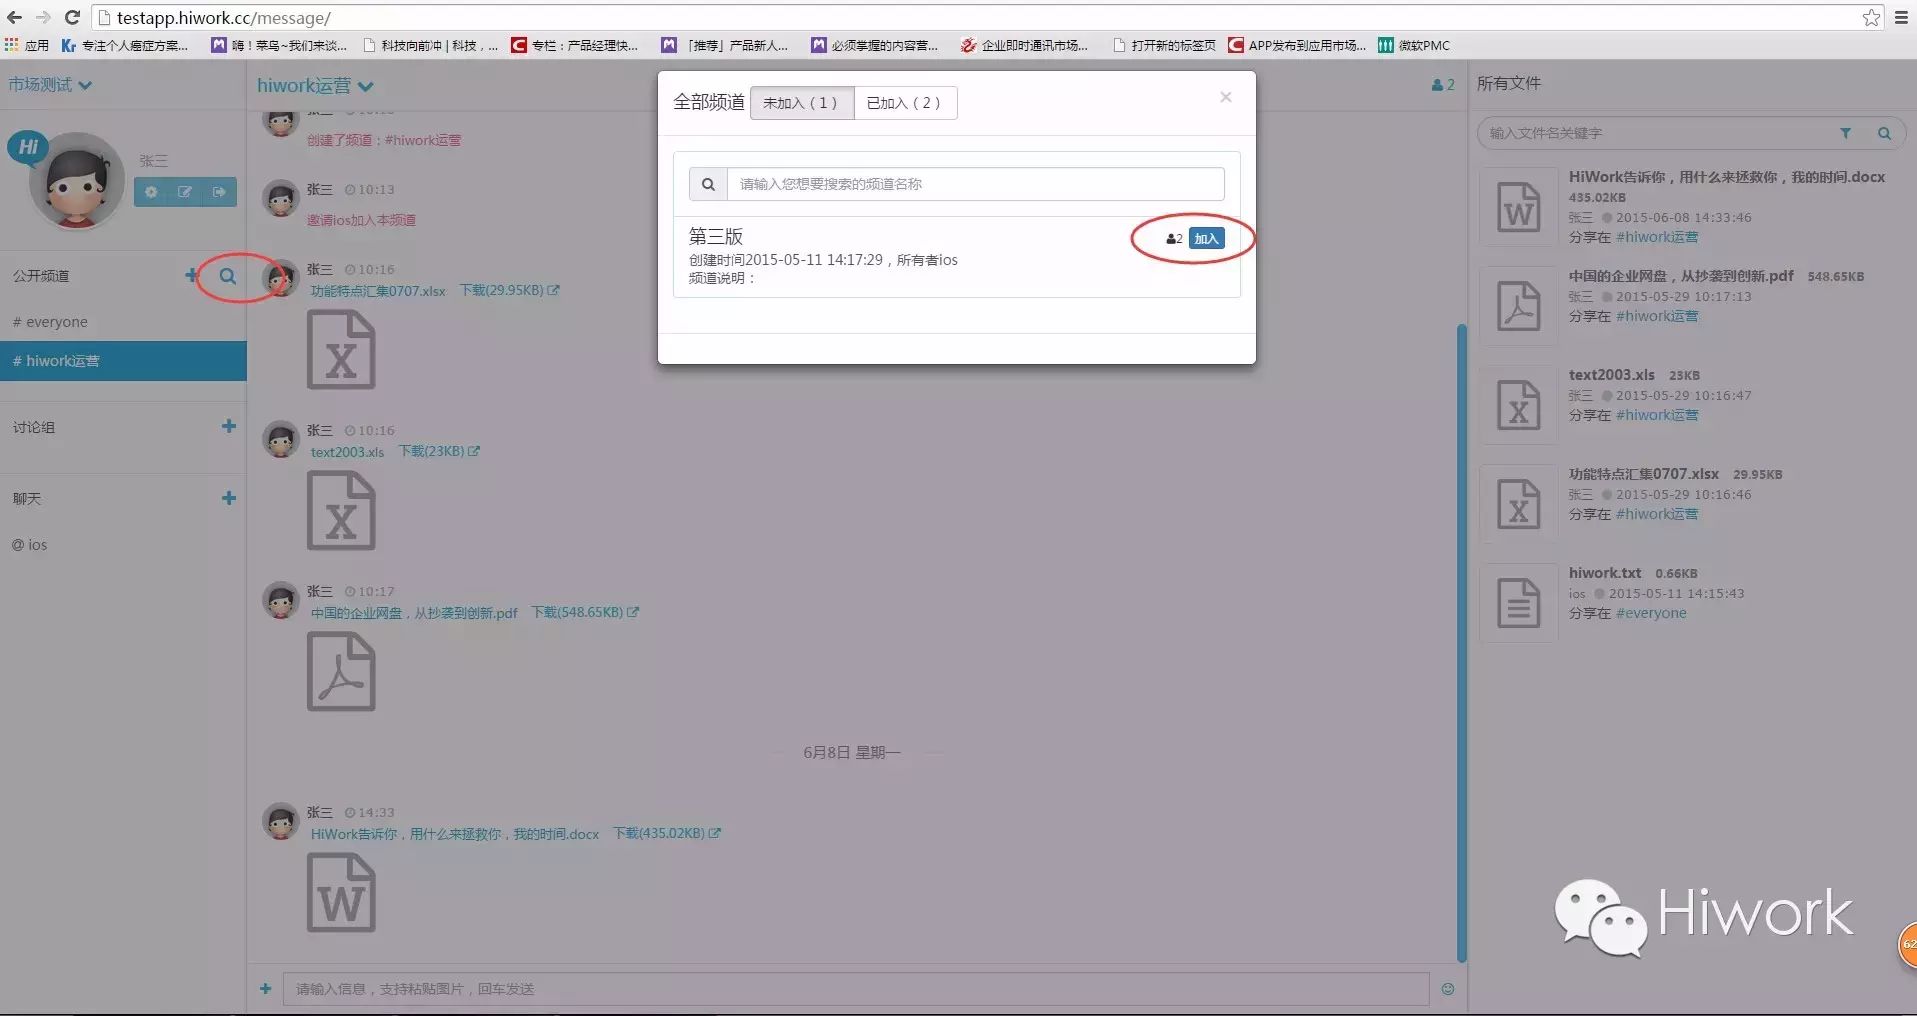Click Word icon in chat message
Image resolution: width=1917 pixels, height=1016 pixels.
(x=341, y=893)
